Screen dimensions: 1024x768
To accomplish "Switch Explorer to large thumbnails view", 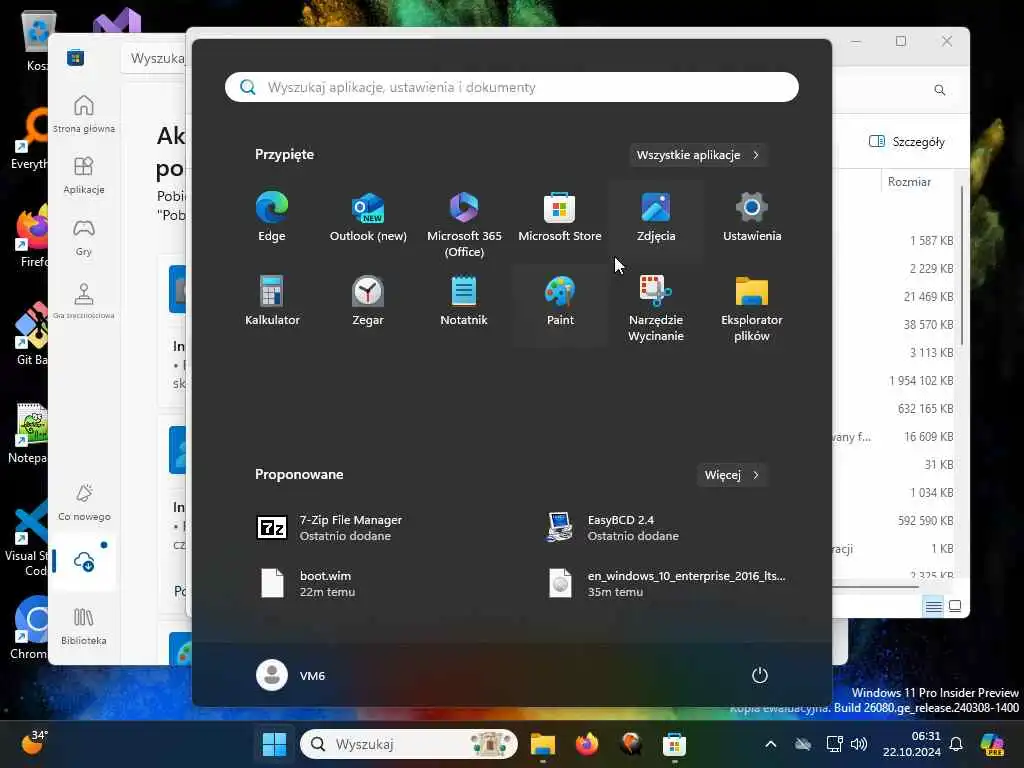I will coord(955,607).
